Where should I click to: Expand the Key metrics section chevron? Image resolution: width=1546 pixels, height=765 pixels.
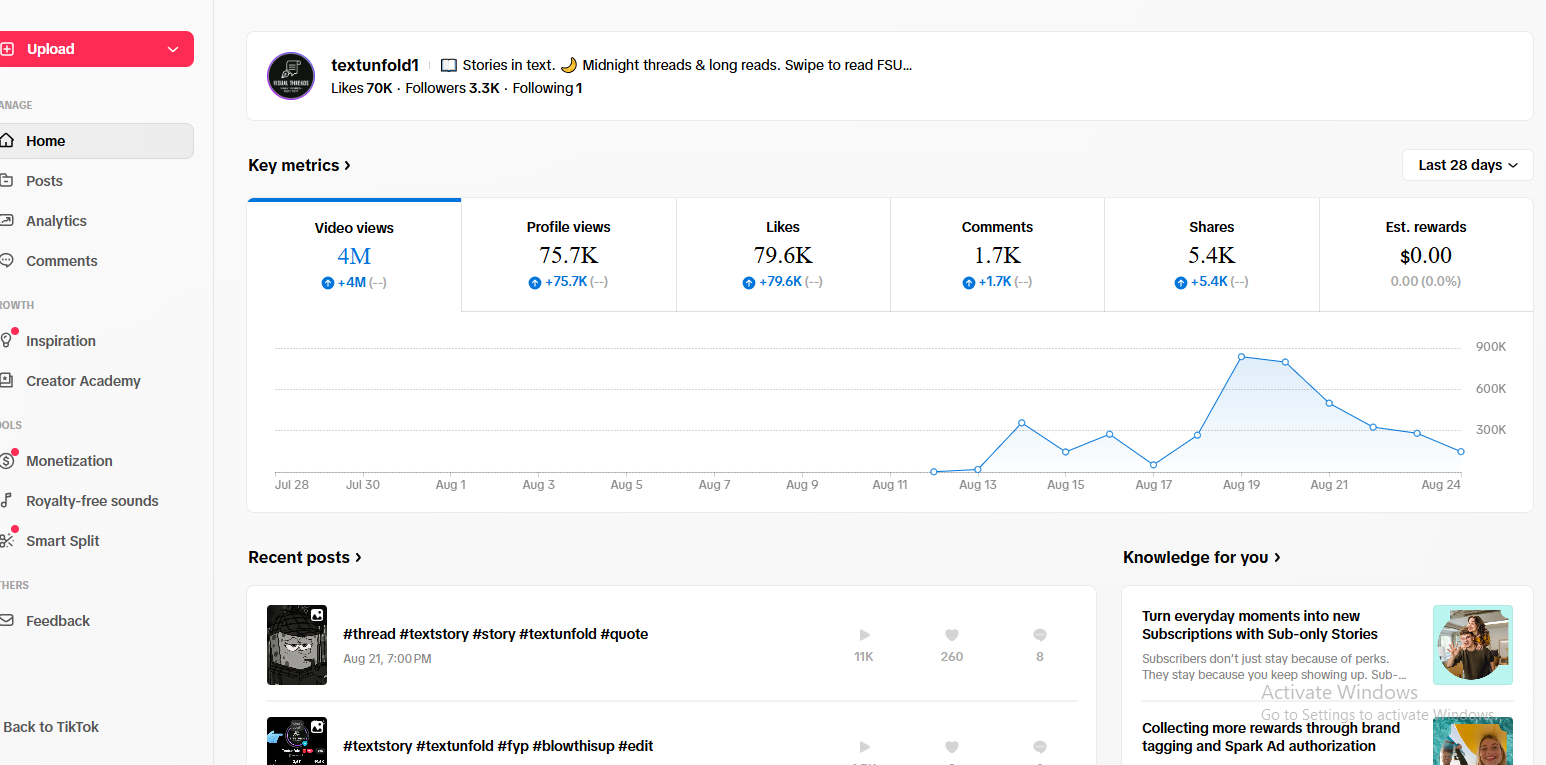(347, 165)
